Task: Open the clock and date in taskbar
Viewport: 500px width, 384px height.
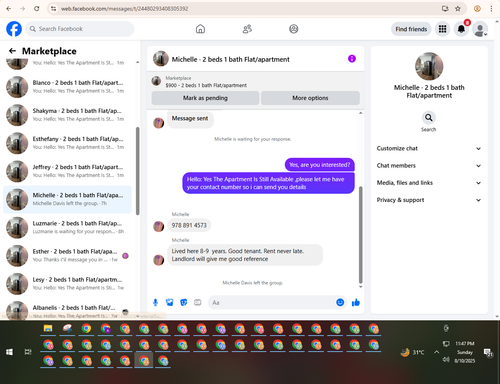Action: tap(465, 352)
